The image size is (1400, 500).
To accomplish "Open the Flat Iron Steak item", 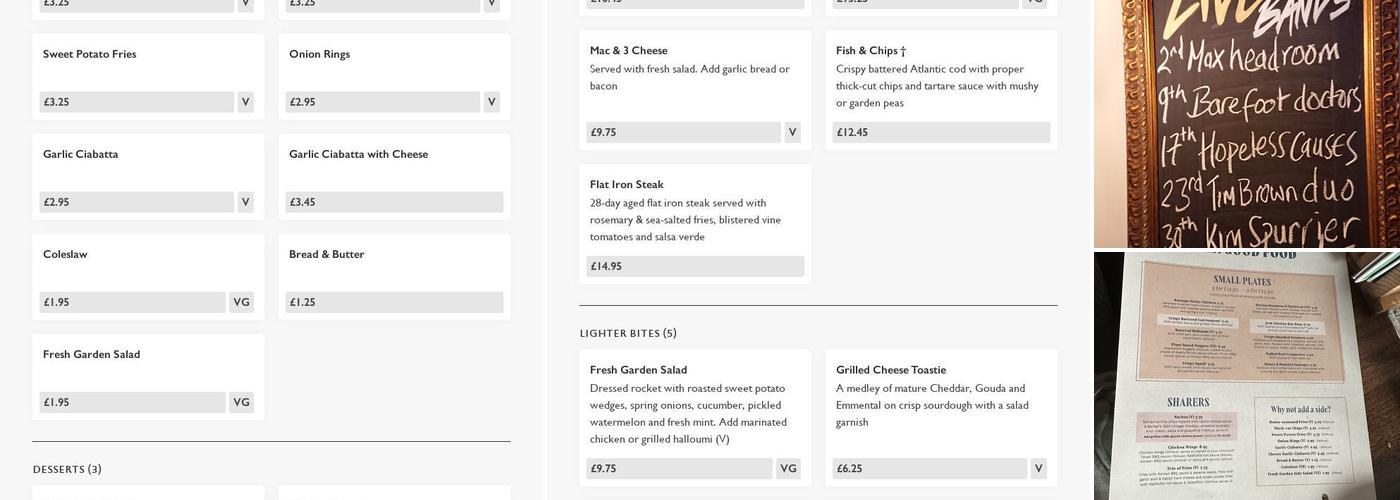I will pos(626,184).
